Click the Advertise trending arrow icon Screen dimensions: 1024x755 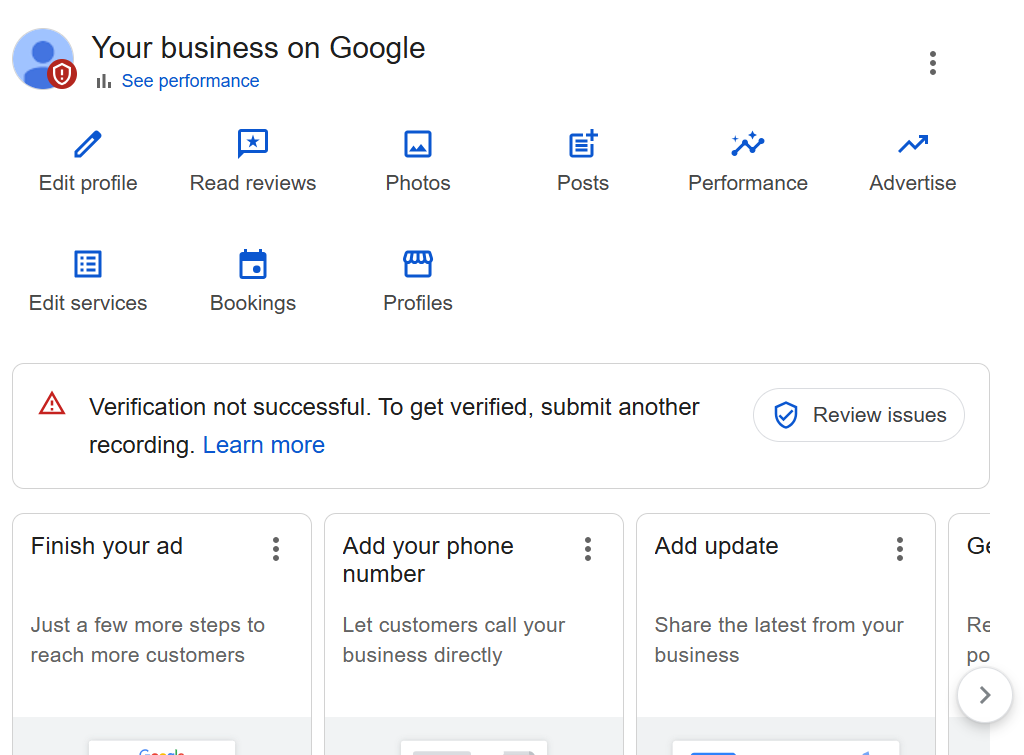[913, 144]
